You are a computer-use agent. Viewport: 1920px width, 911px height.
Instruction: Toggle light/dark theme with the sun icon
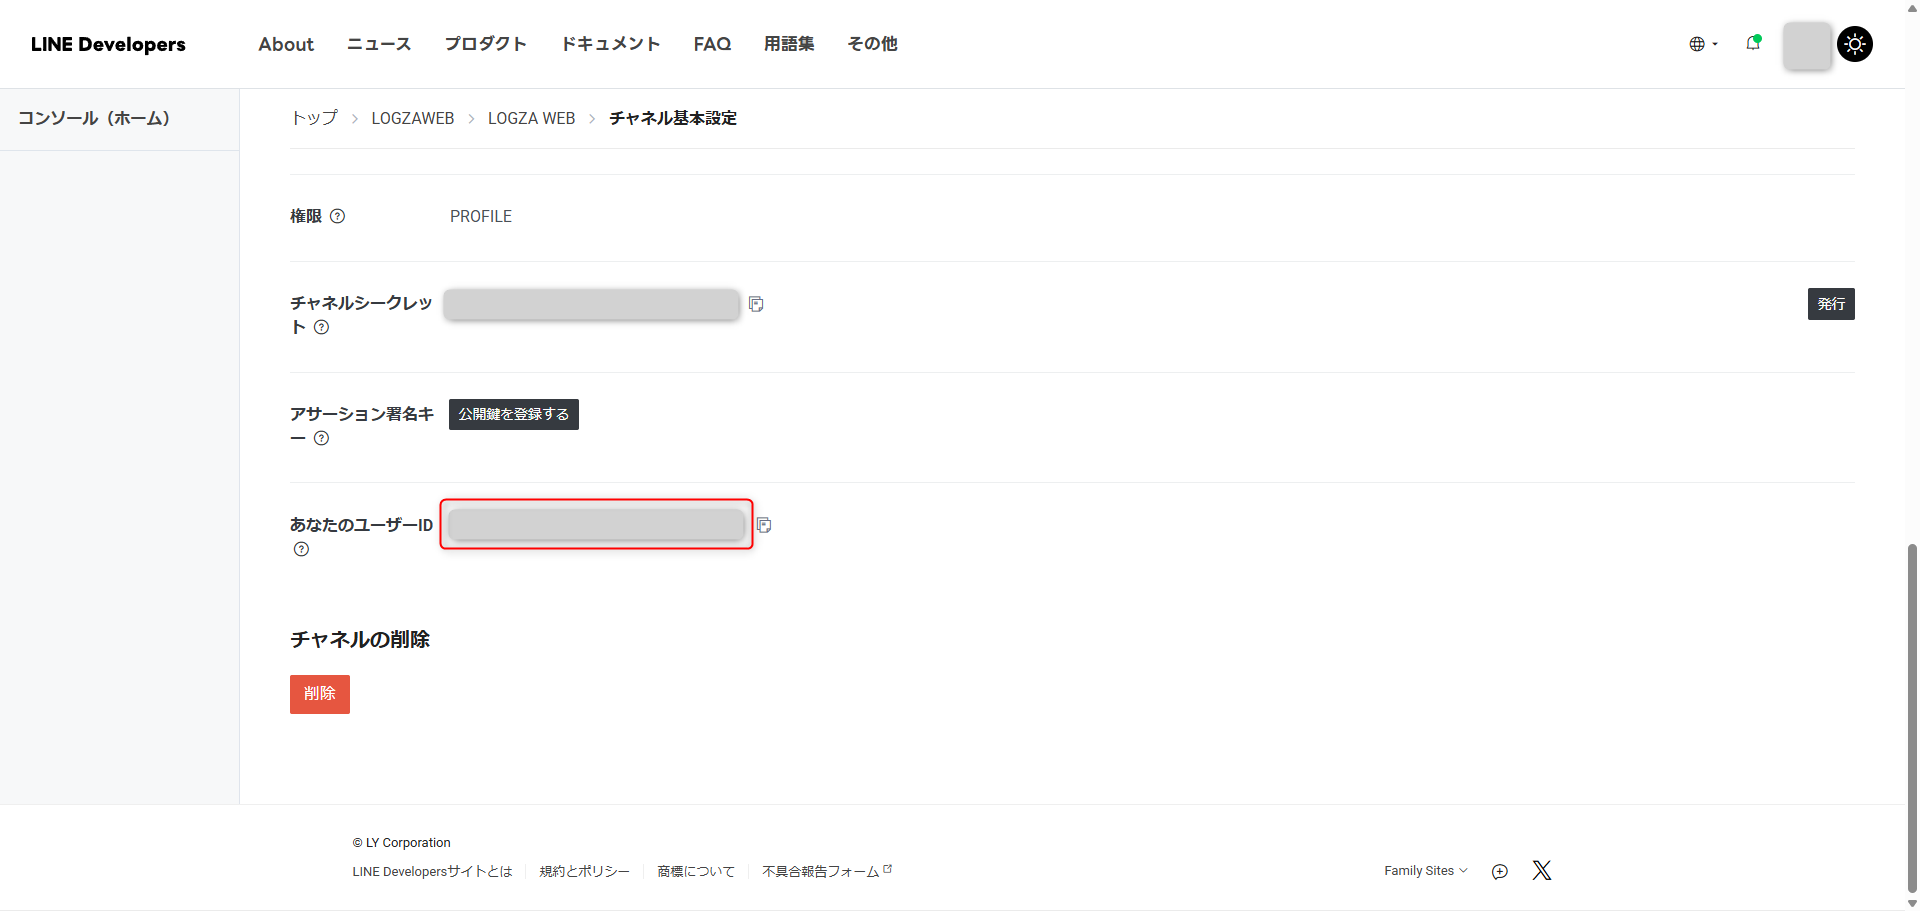click(x=1855, y=44)
